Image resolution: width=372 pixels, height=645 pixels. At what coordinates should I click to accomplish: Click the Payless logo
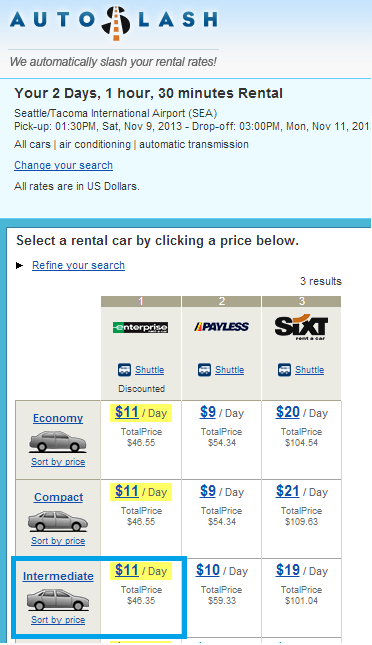coord(221,327)
